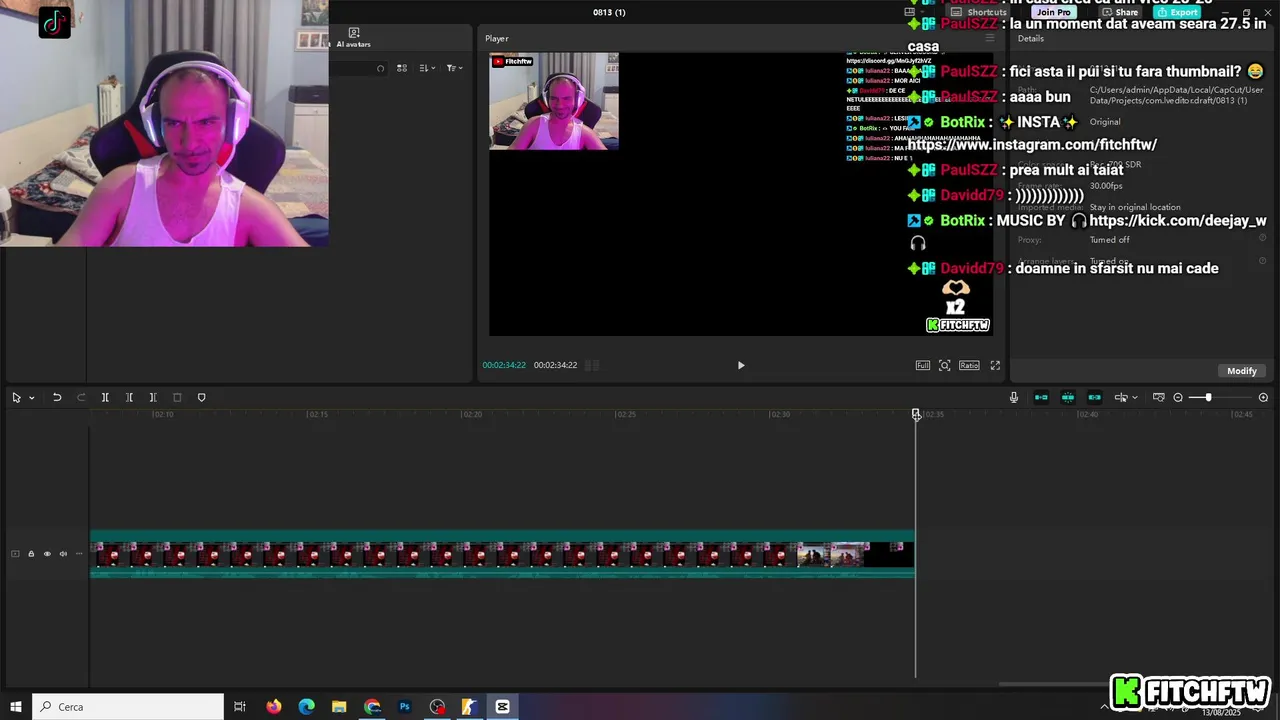
Task: Open Firefox from the taskbar
Action: (x=274, y=707)
